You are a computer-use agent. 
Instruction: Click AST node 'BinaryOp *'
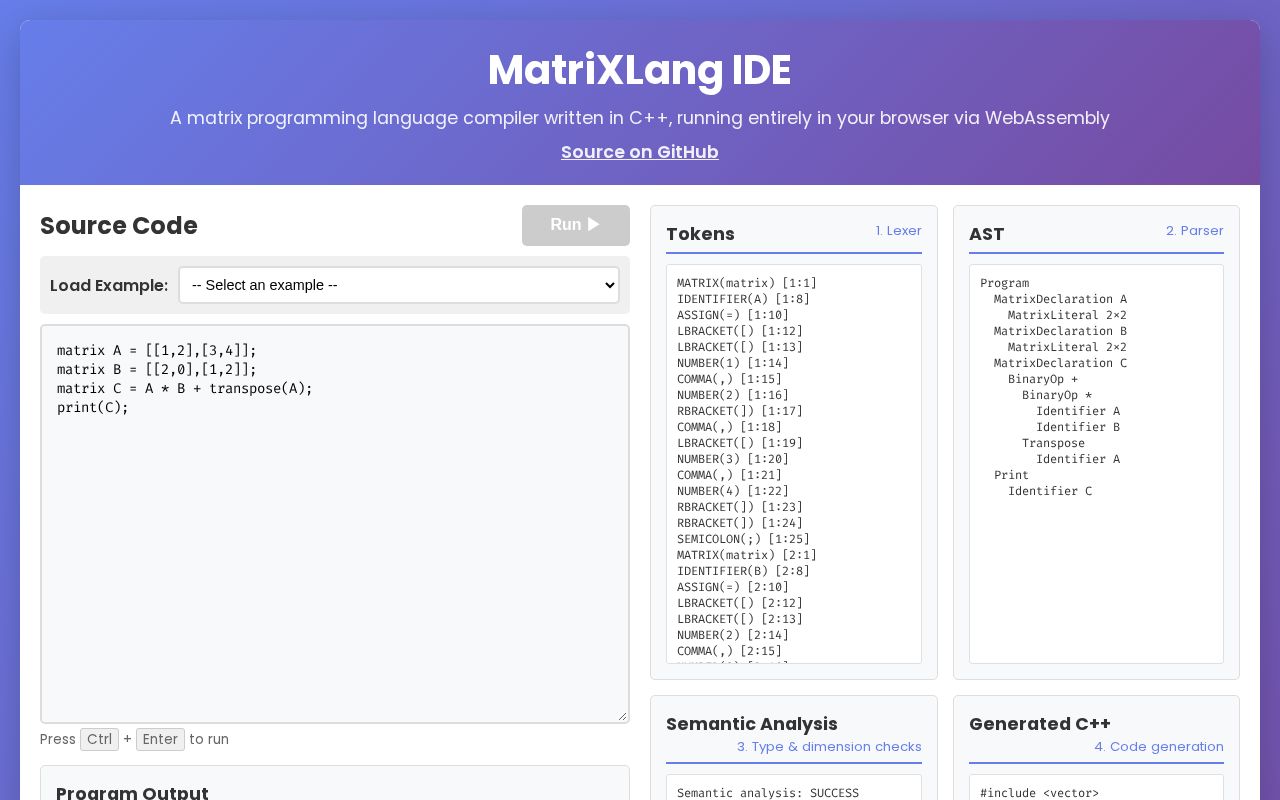[1057, 395]
